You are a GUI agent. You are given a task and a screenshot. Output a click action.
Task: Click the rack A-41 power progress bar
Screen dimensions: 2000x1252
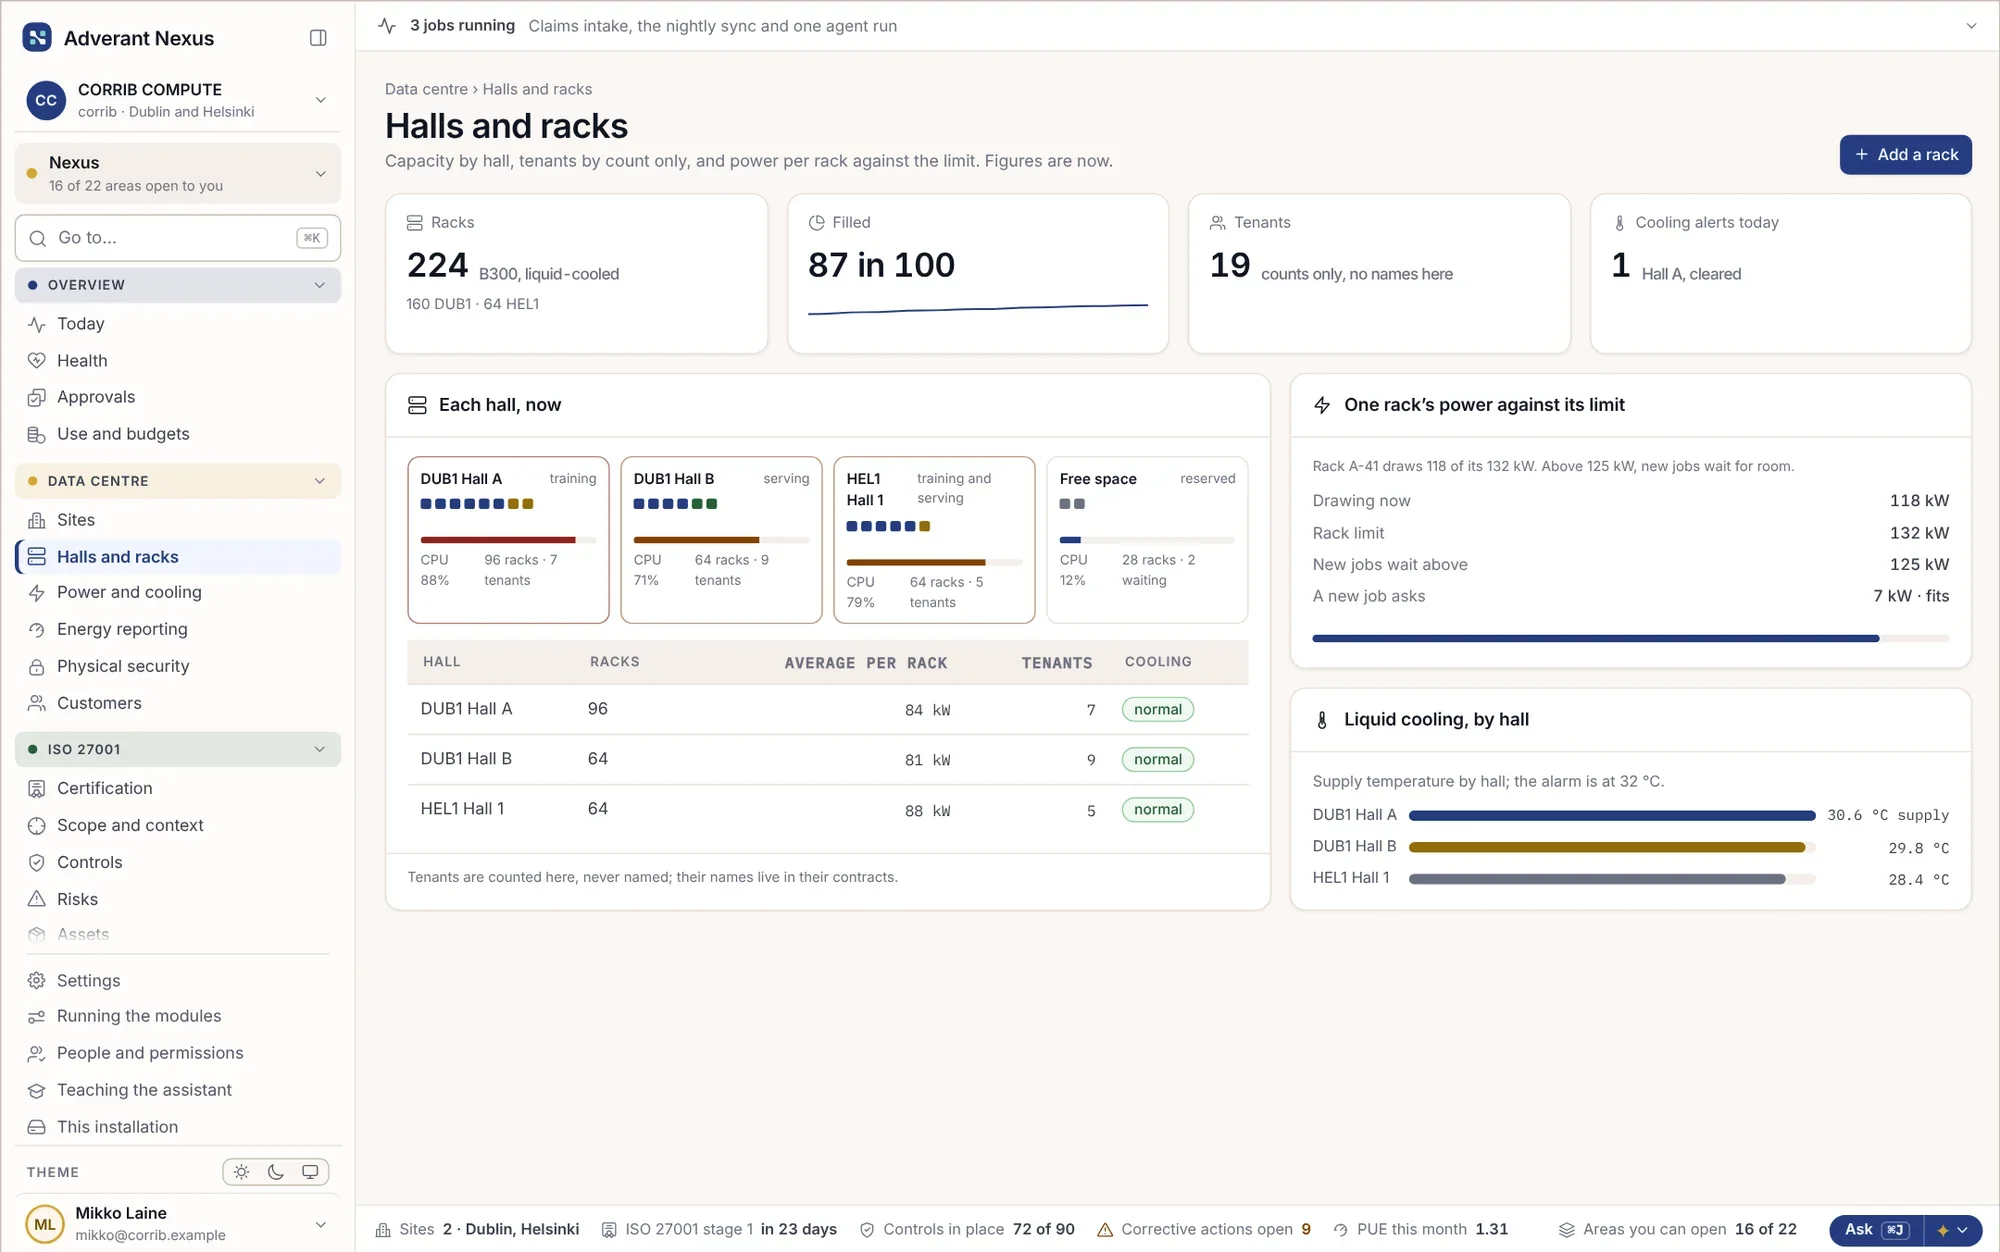pyautogui.click(x=1630, y=638)
